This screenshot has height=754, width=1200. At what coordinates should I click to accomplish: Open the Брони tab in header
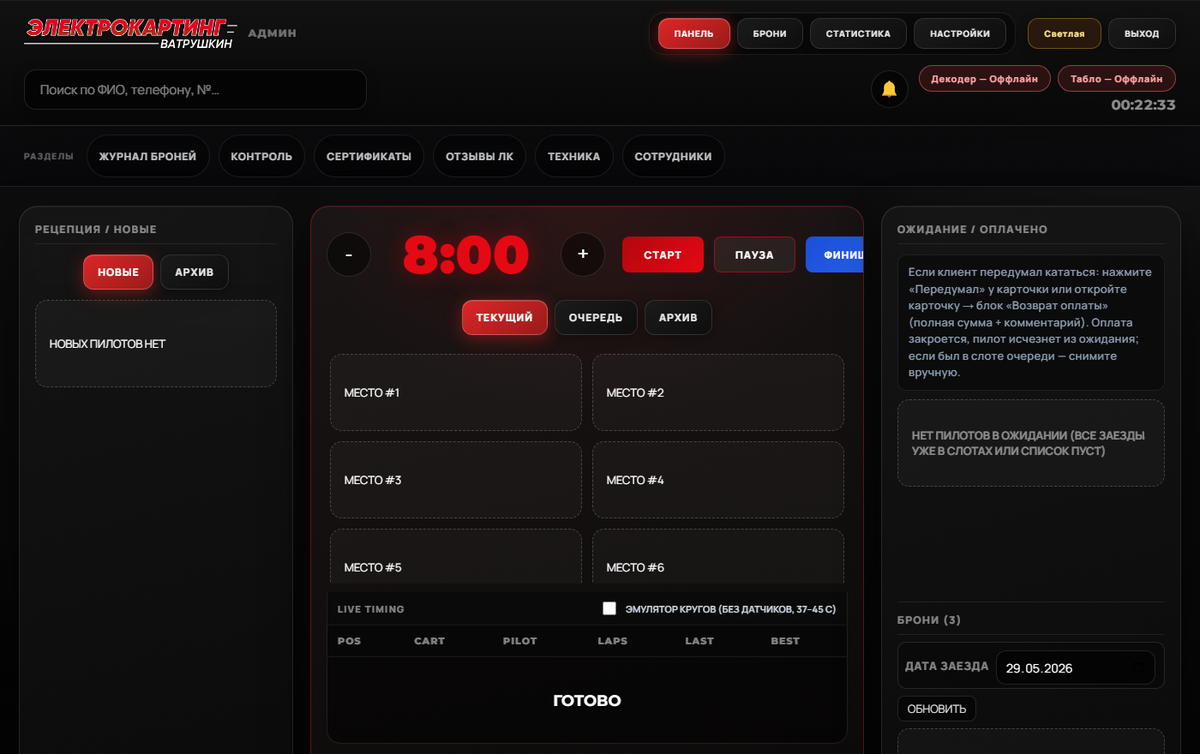(x=770, y=33)
